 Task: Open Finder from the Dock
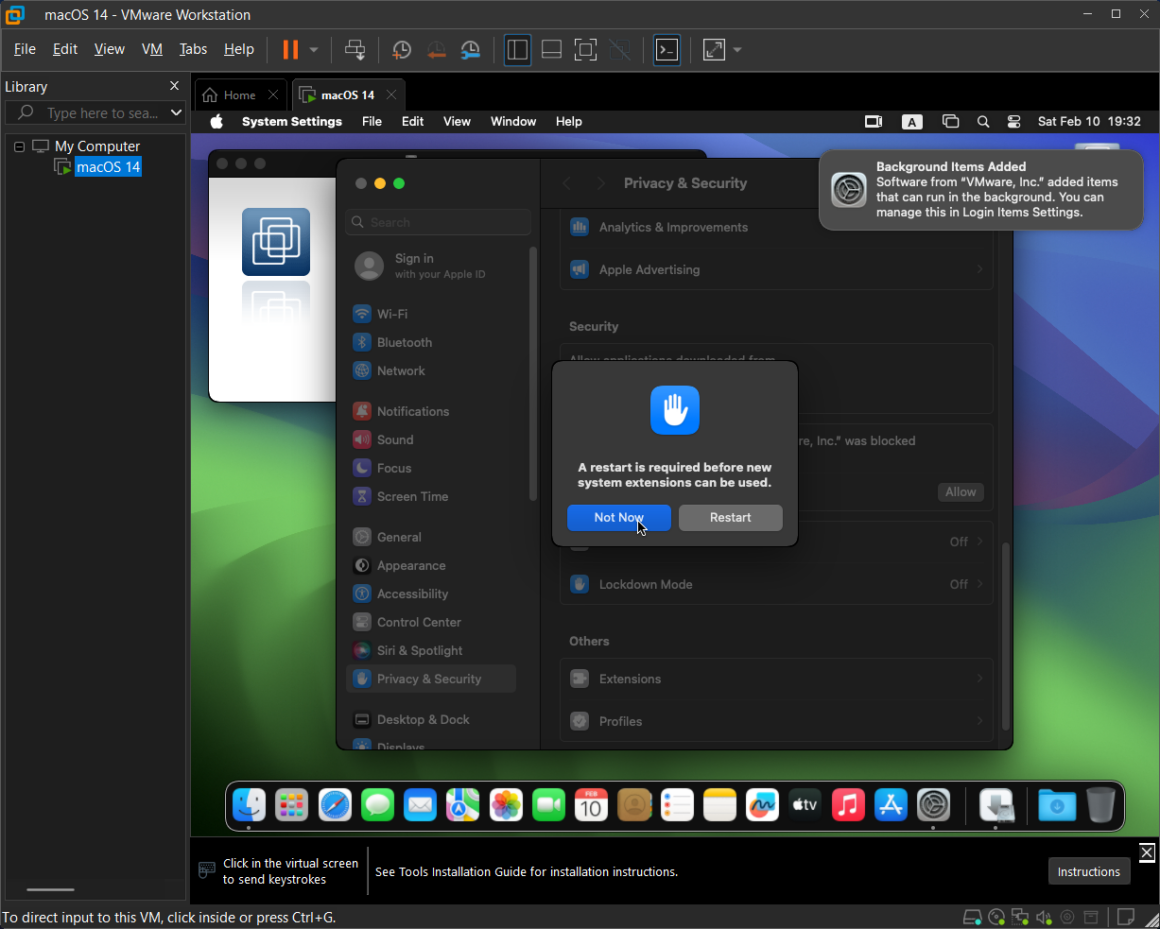[249, 805]
